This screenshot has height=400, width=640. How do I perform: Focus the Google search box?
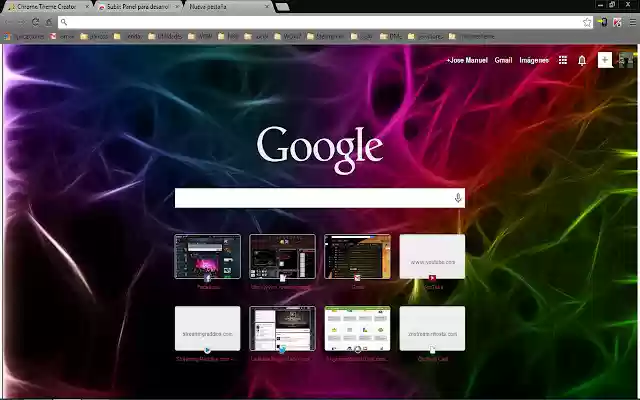point(320,198)
